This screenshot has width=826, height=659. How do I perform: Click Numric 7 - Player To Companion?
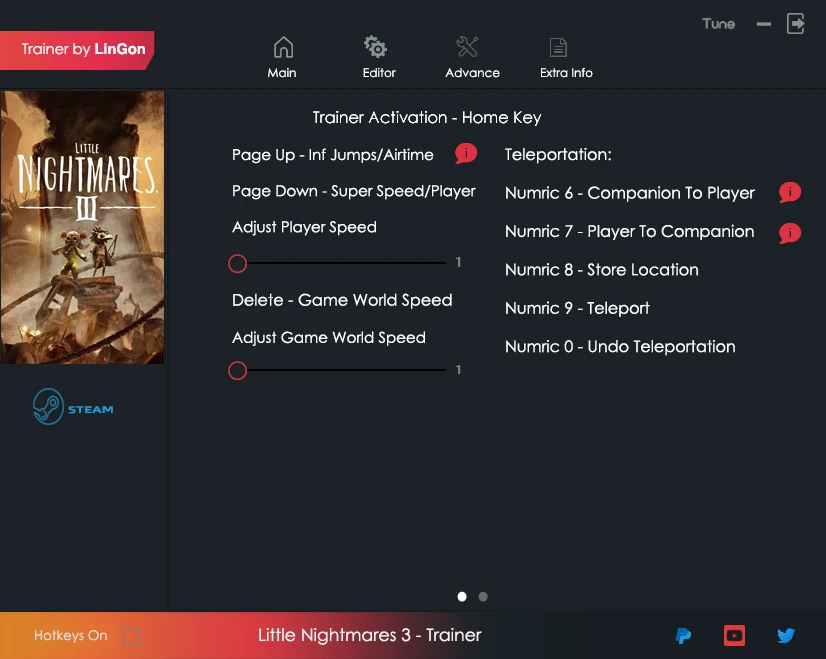(x=630, y=232)
